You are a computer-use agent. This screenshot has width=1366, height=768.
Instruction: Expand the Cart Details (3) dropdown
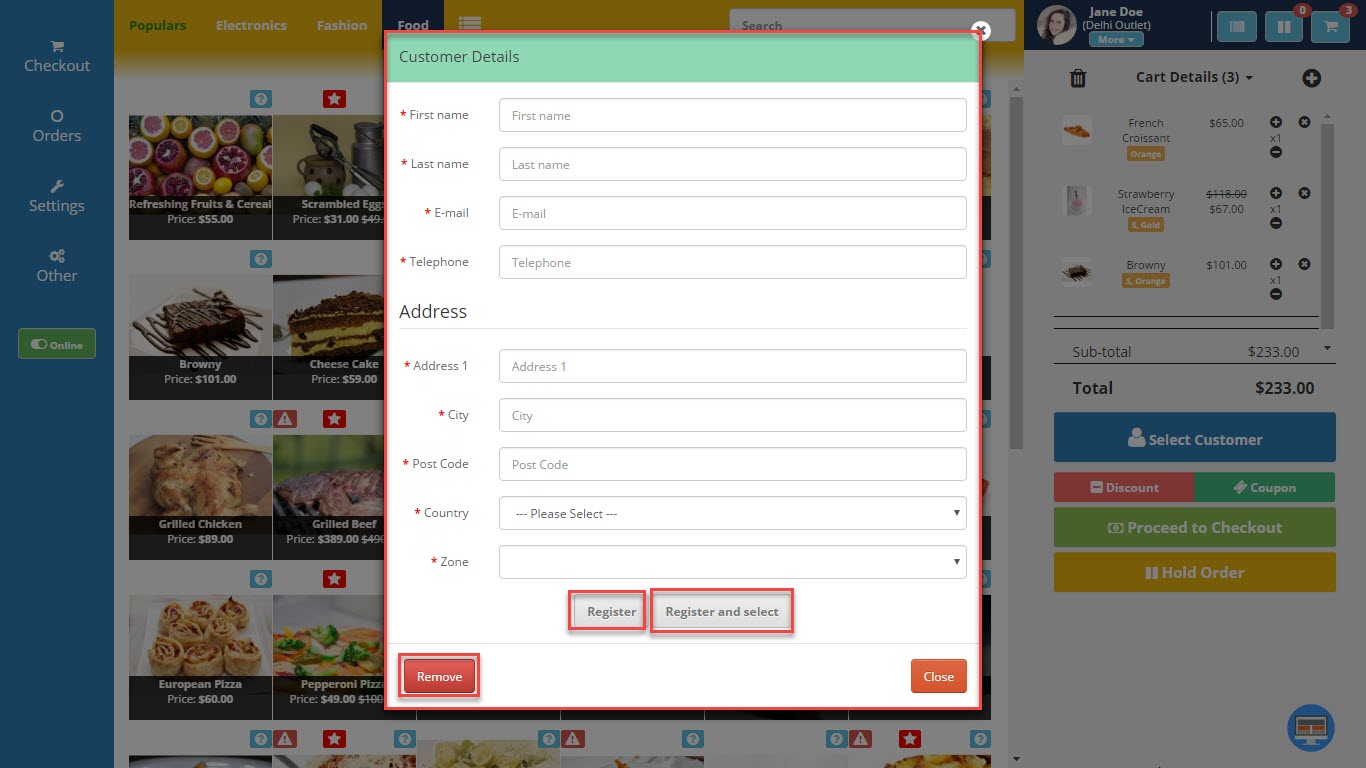click(1194, 77)
